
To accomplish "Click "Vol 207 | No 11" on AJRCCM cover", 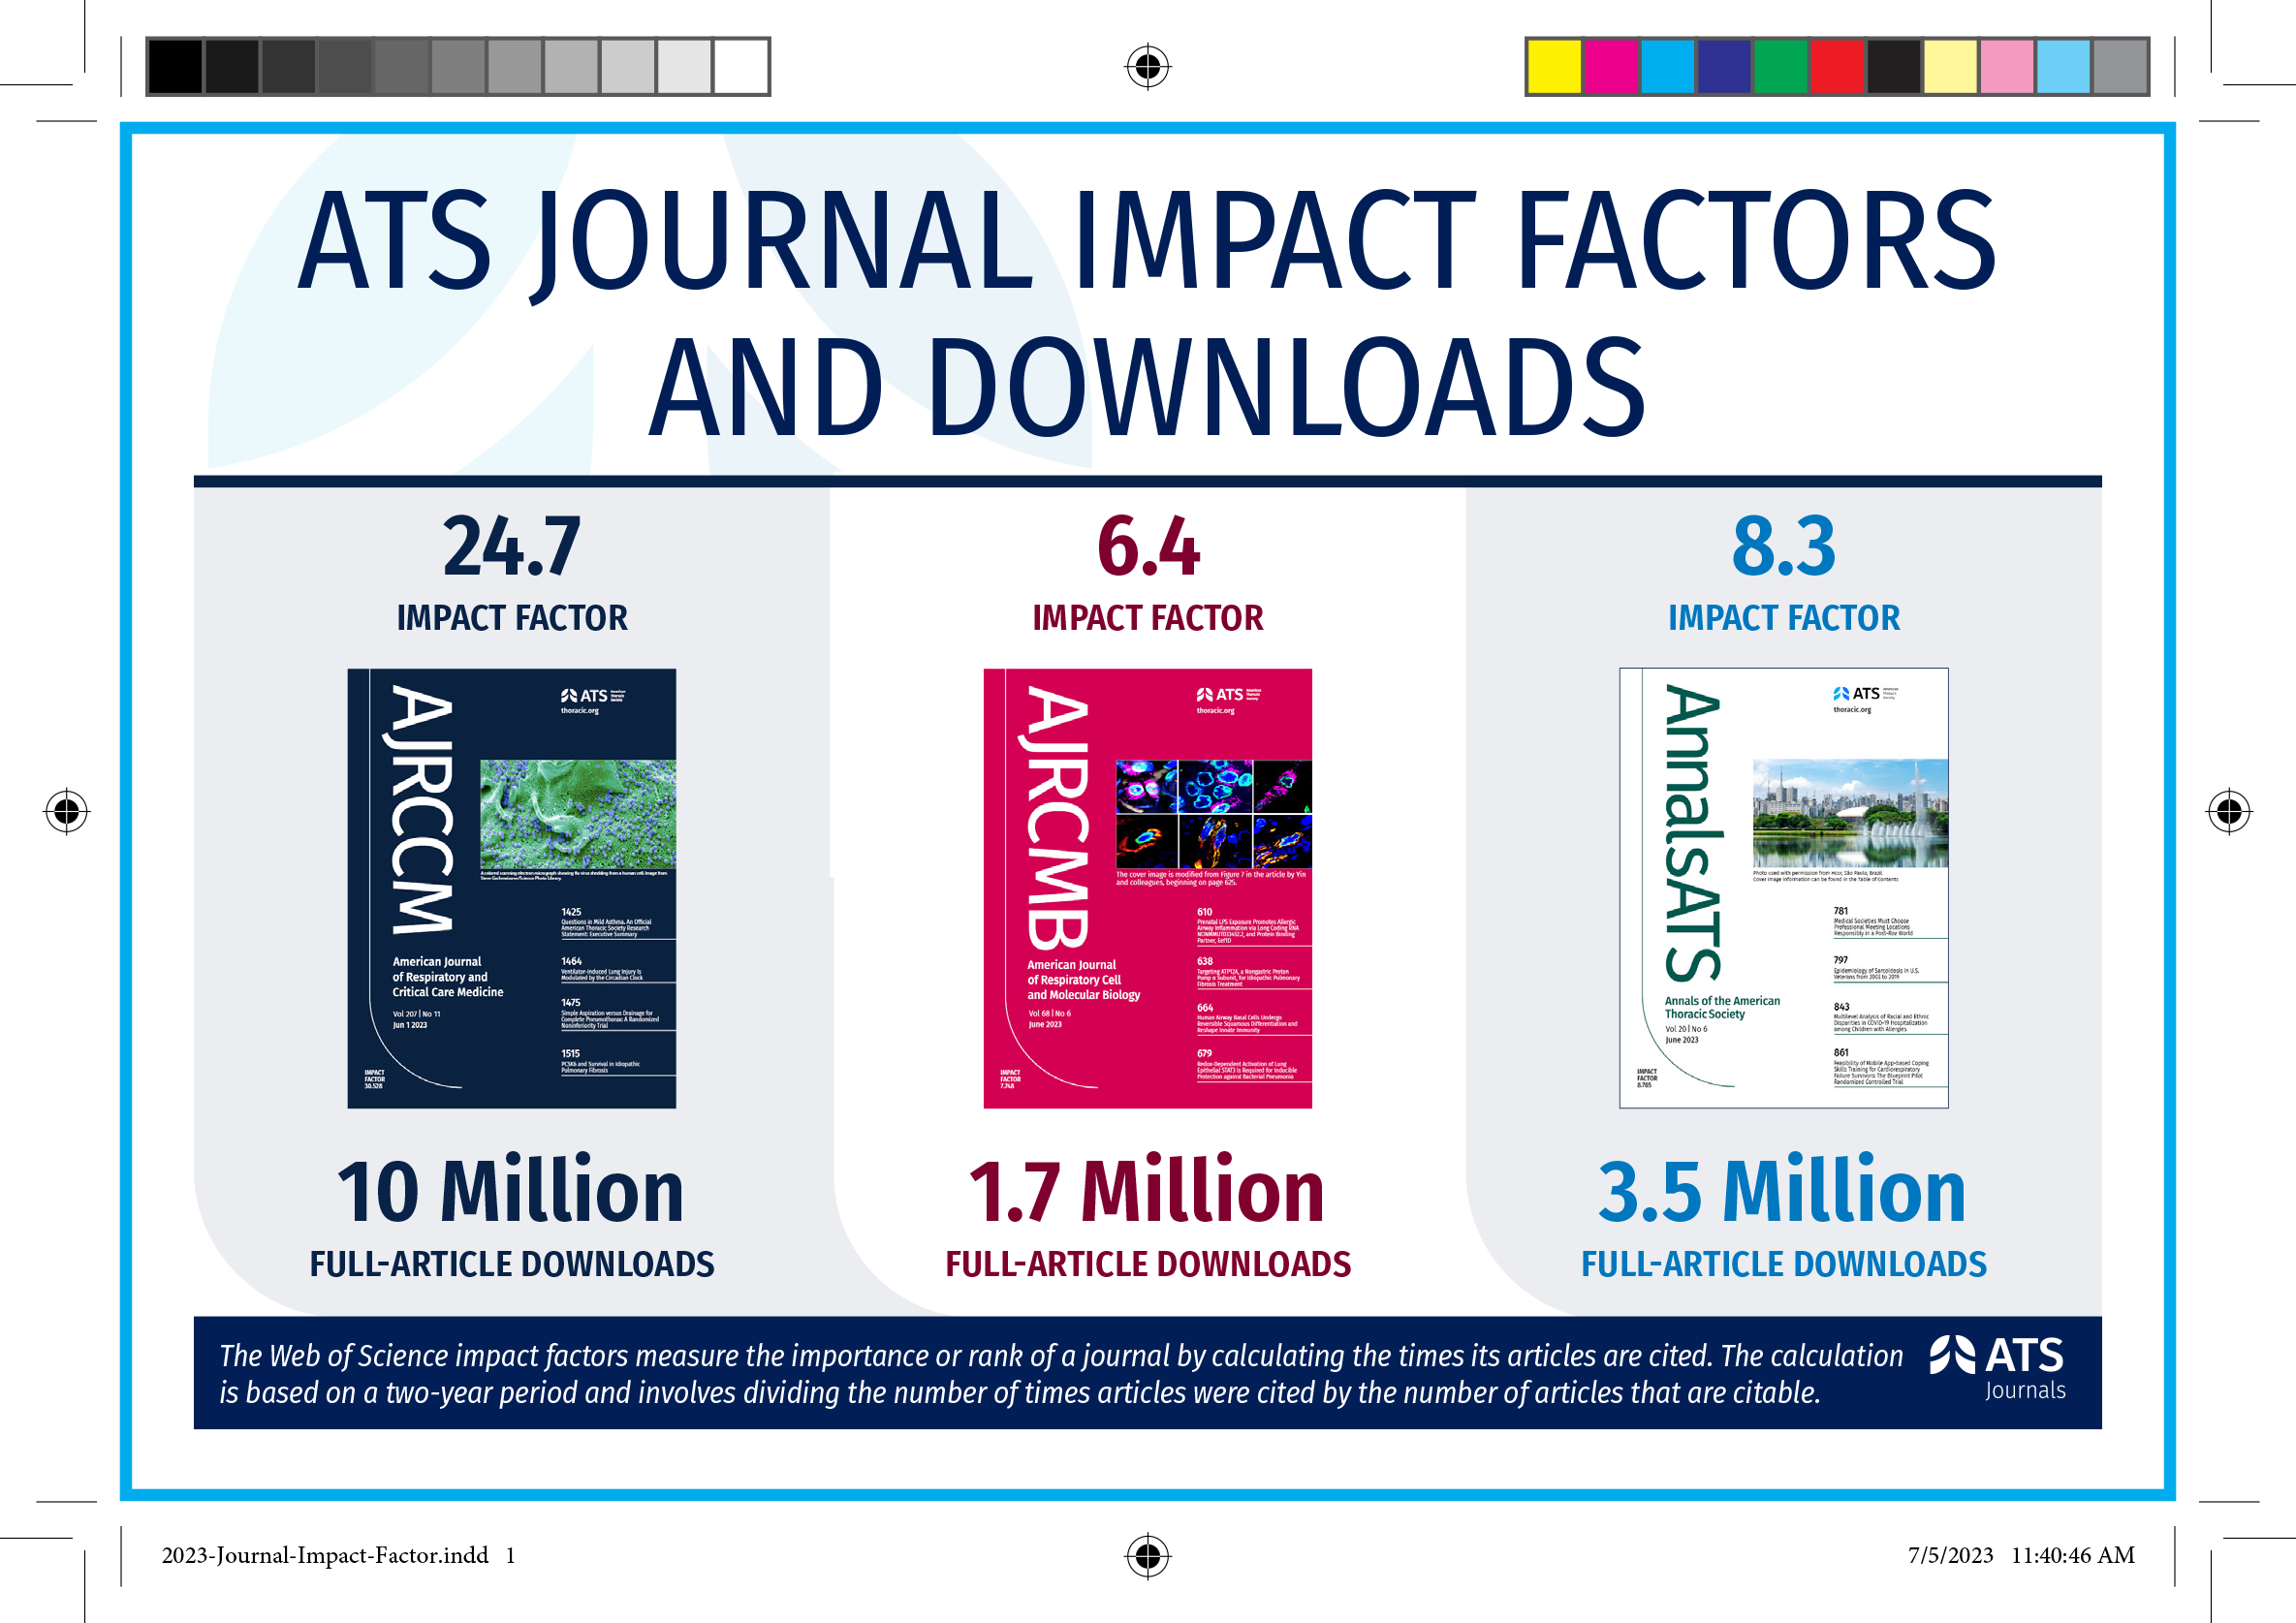I will [x=416, y=1014].
